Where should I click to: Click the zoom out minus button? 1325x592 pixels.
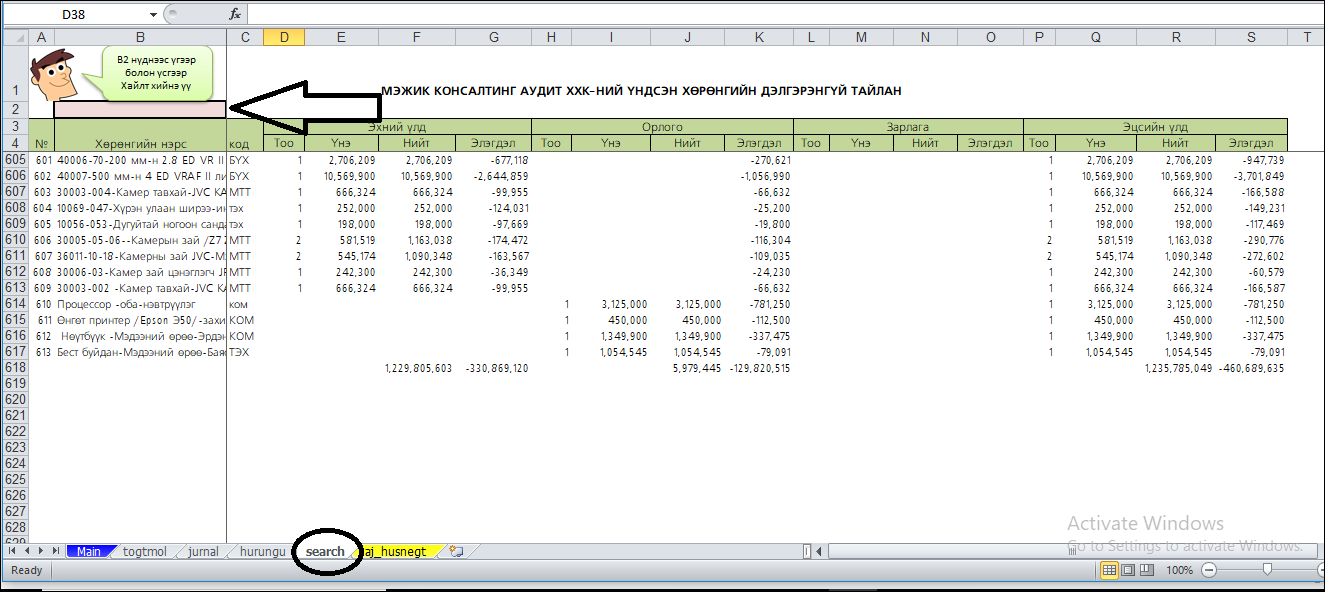(1209, 570)
